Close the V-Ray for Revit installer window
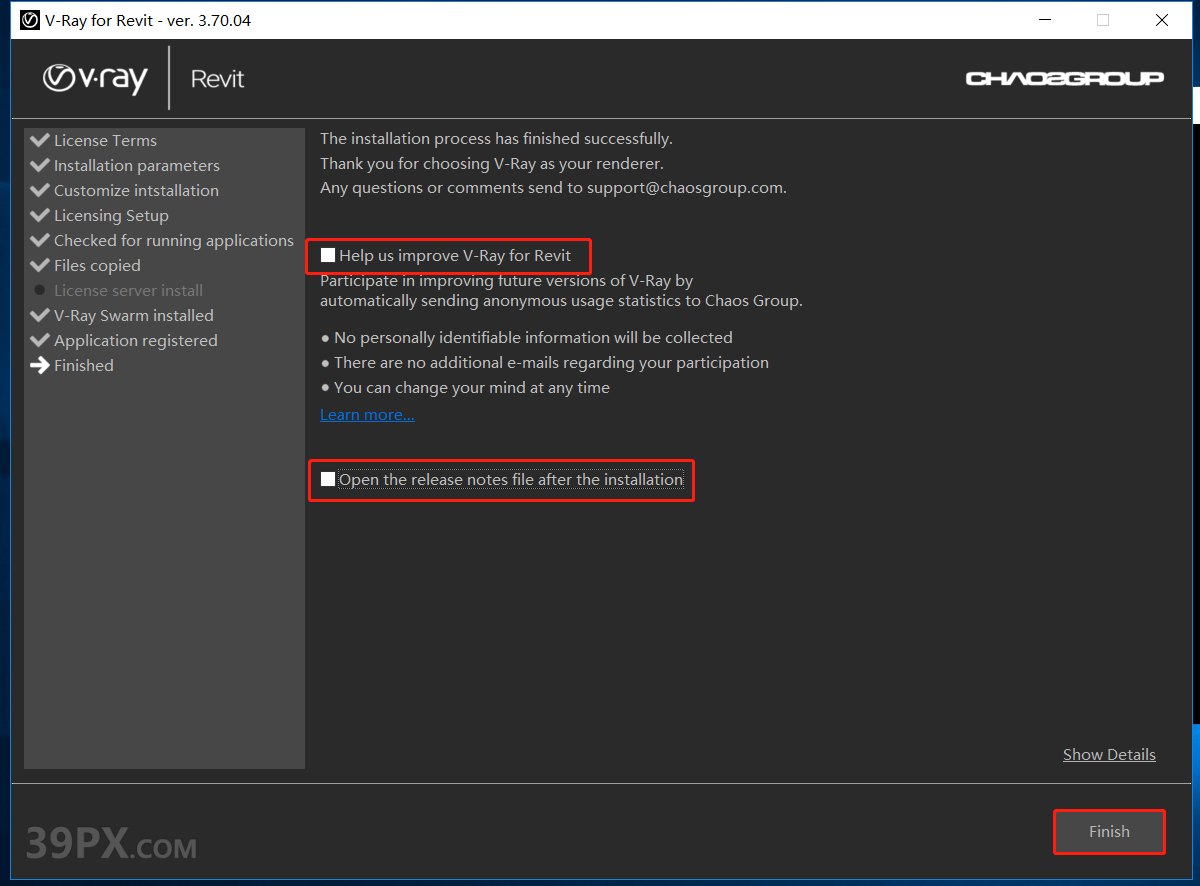This screenshot has width=1200, height=886. pos(1161,20)
